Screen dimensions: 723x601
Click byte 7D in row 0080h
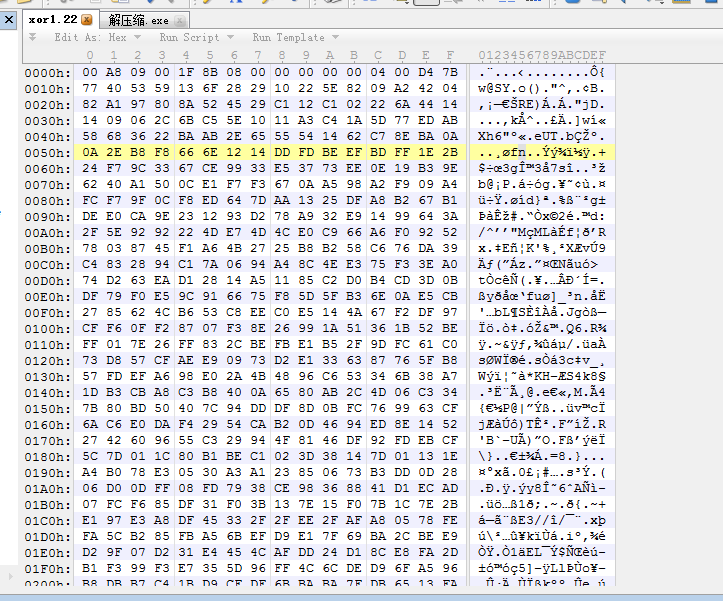point(258,200)
